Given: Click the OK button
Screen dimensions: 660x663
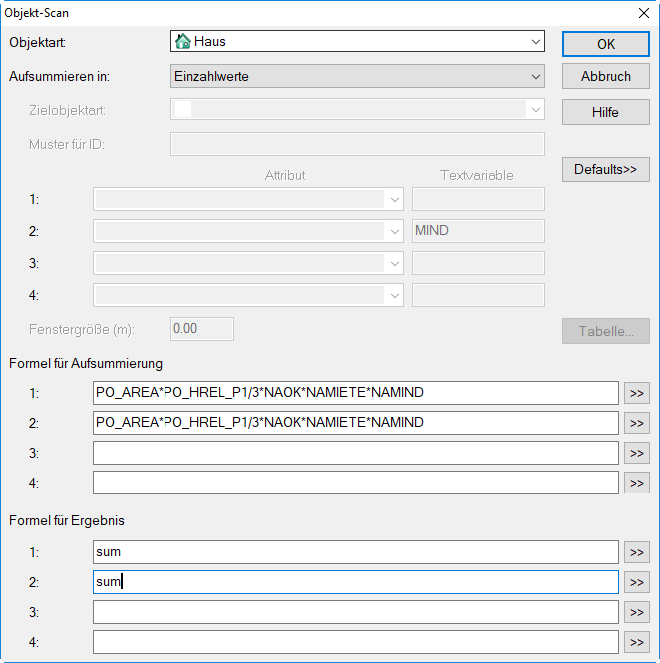Looking at the screenshot, I should pyautogui.click(x=605, y=44).
